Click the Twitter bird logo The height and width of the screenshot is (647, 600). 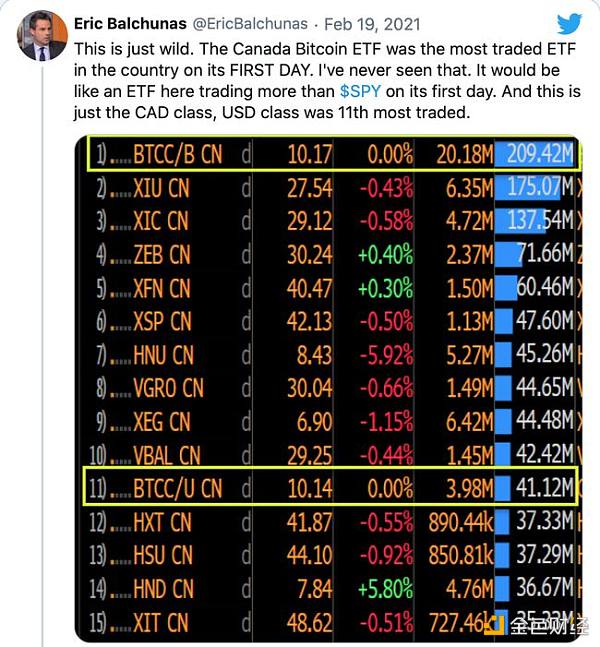pyautogui.click(x=568, y=23)
